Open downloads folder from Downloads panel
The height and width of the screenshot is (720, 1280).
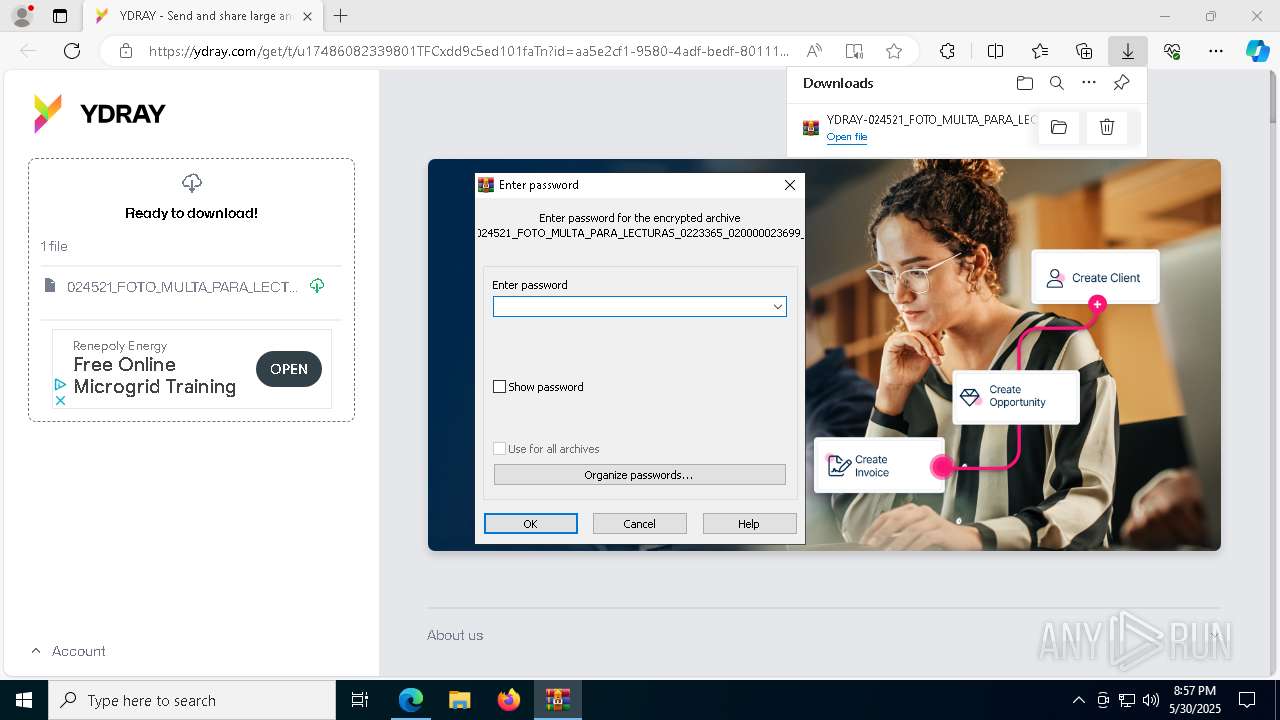1024,83
